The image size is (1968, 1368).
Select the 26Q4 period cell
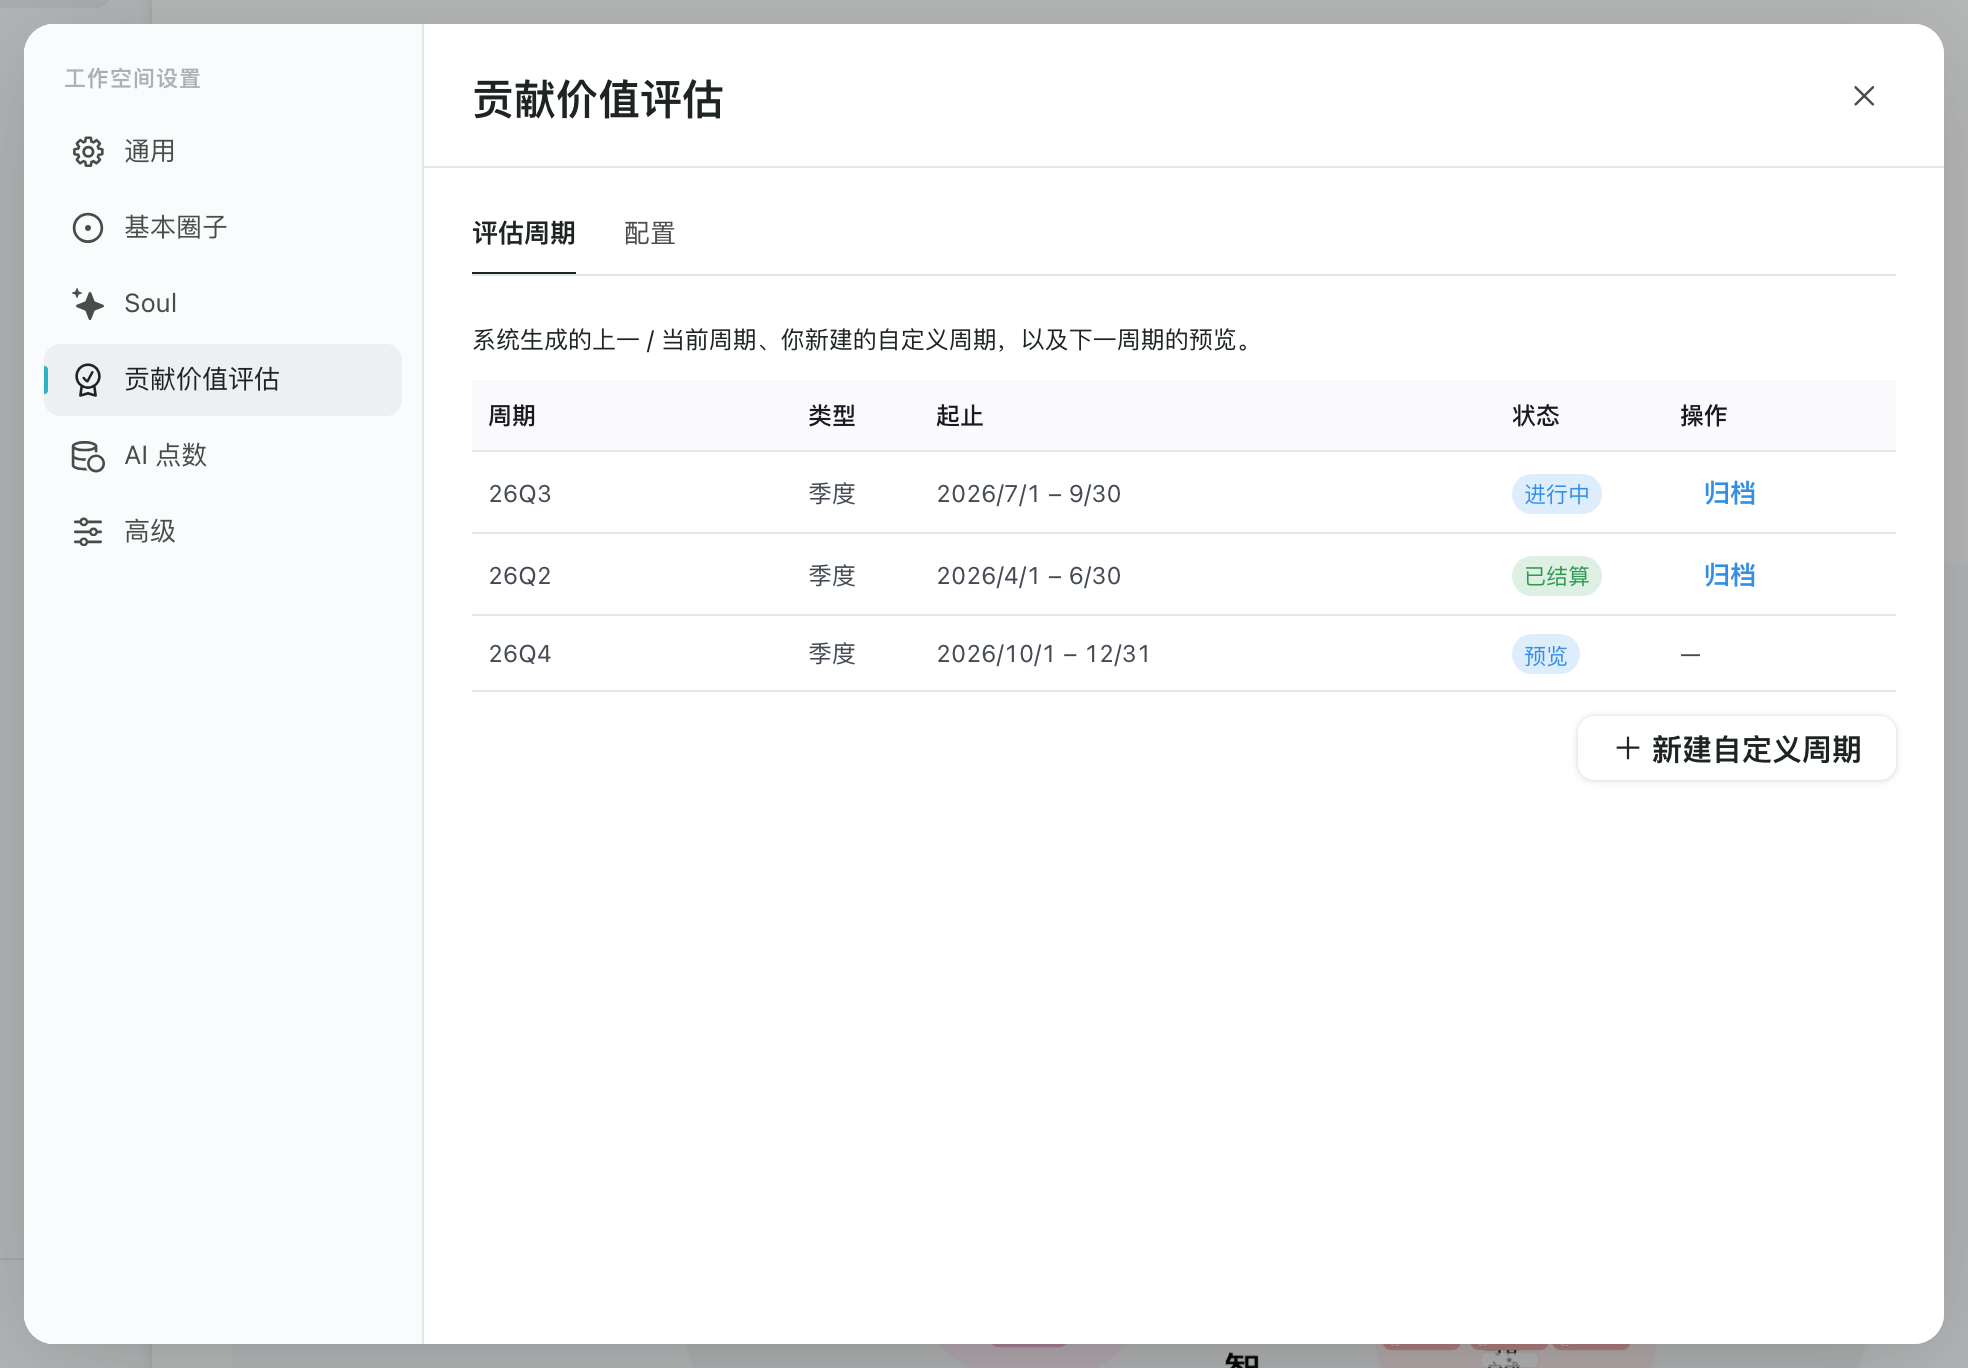pos(520,654)
